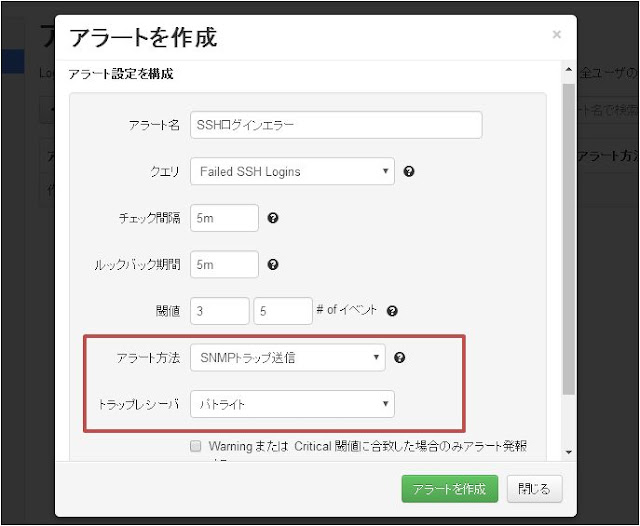Click the チェック間隔 field showing 5m
The height and width of the screenshot is (526, 640).
tap(224, 218)
